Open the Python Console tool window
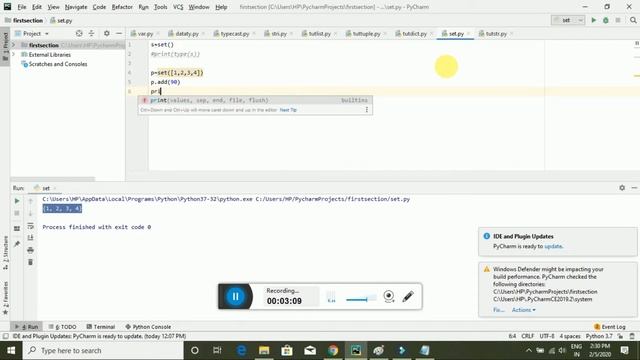The height and width of the screenshot is (360, 640). coord(148,327)
